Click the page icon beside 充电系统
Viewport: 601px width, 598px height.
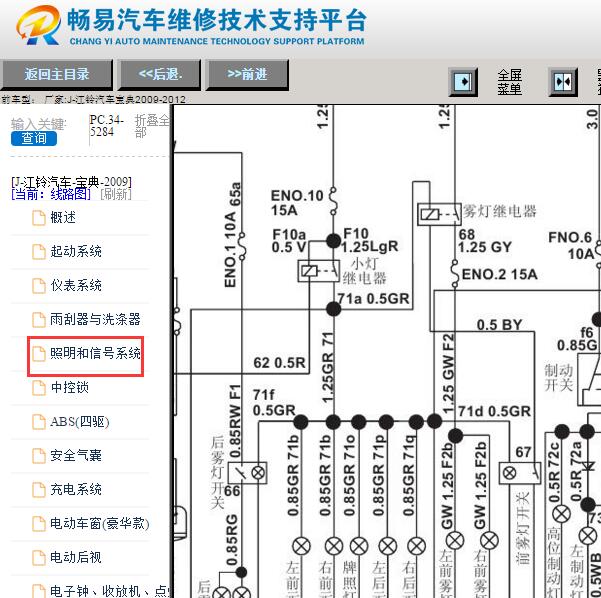pyautogui.click(x=39, y=490)
